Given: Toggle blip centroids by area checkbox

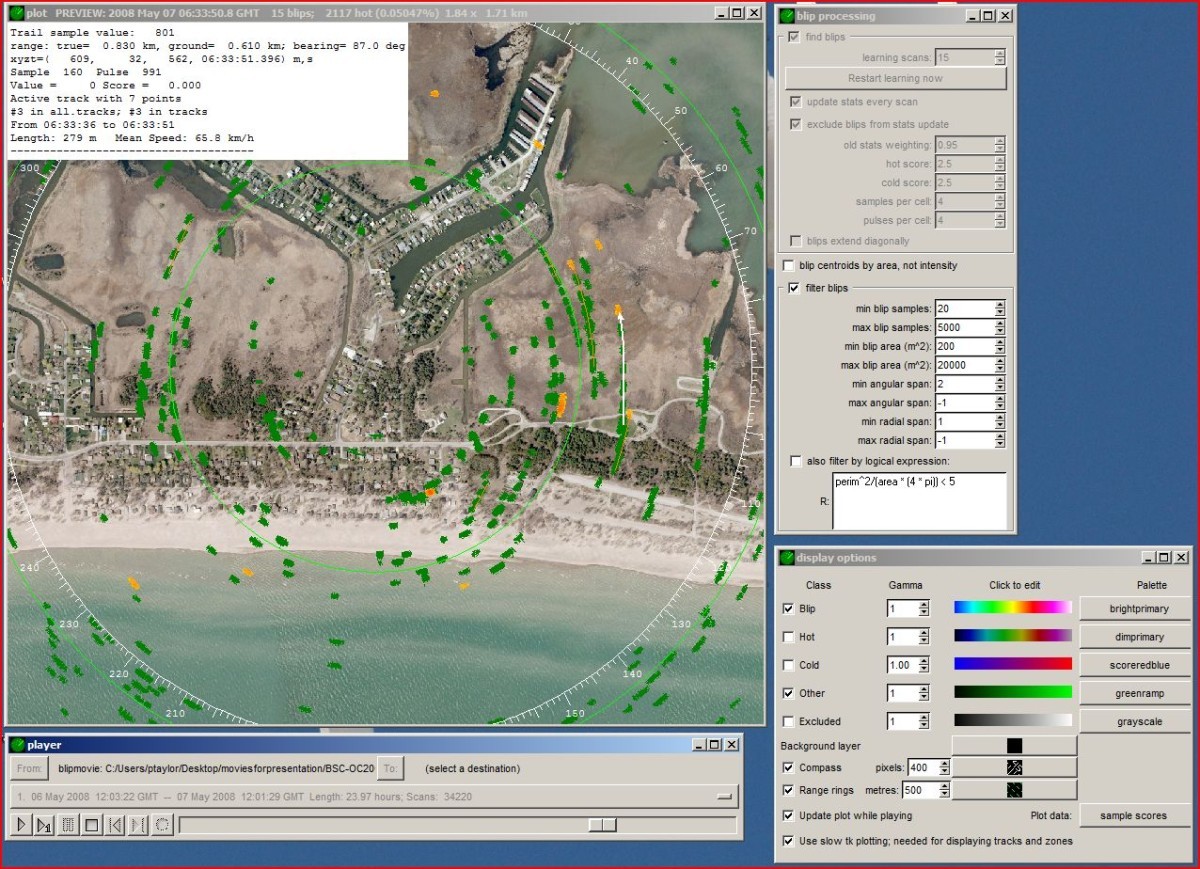Looking at the screenshot, I should [789, 266].
